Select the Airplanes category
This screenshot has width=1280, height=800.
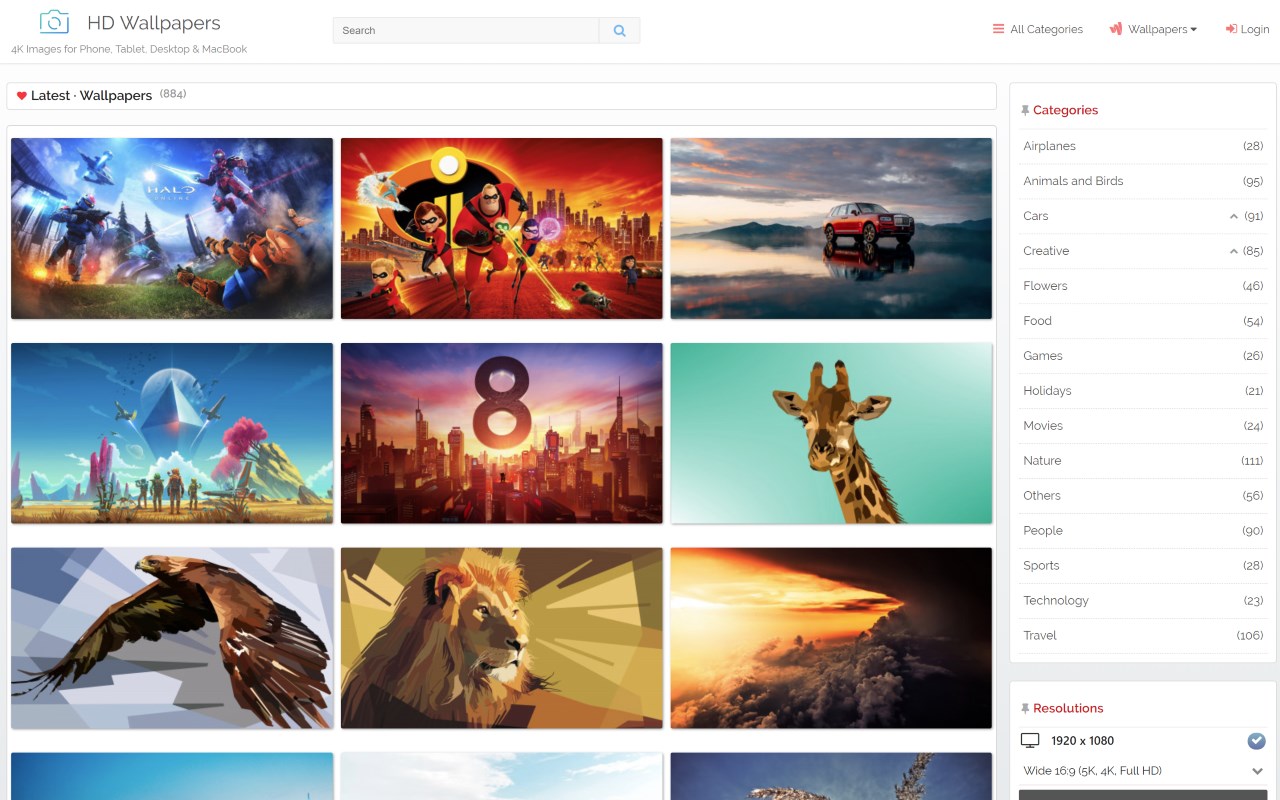tap(1049, 146)
